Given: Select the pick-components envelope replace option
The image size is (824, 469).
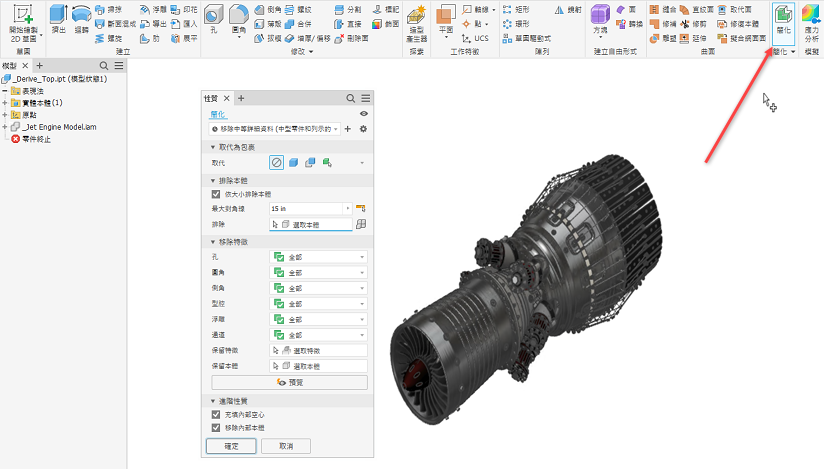Looking at the screenshot, I should pos(327,162).
